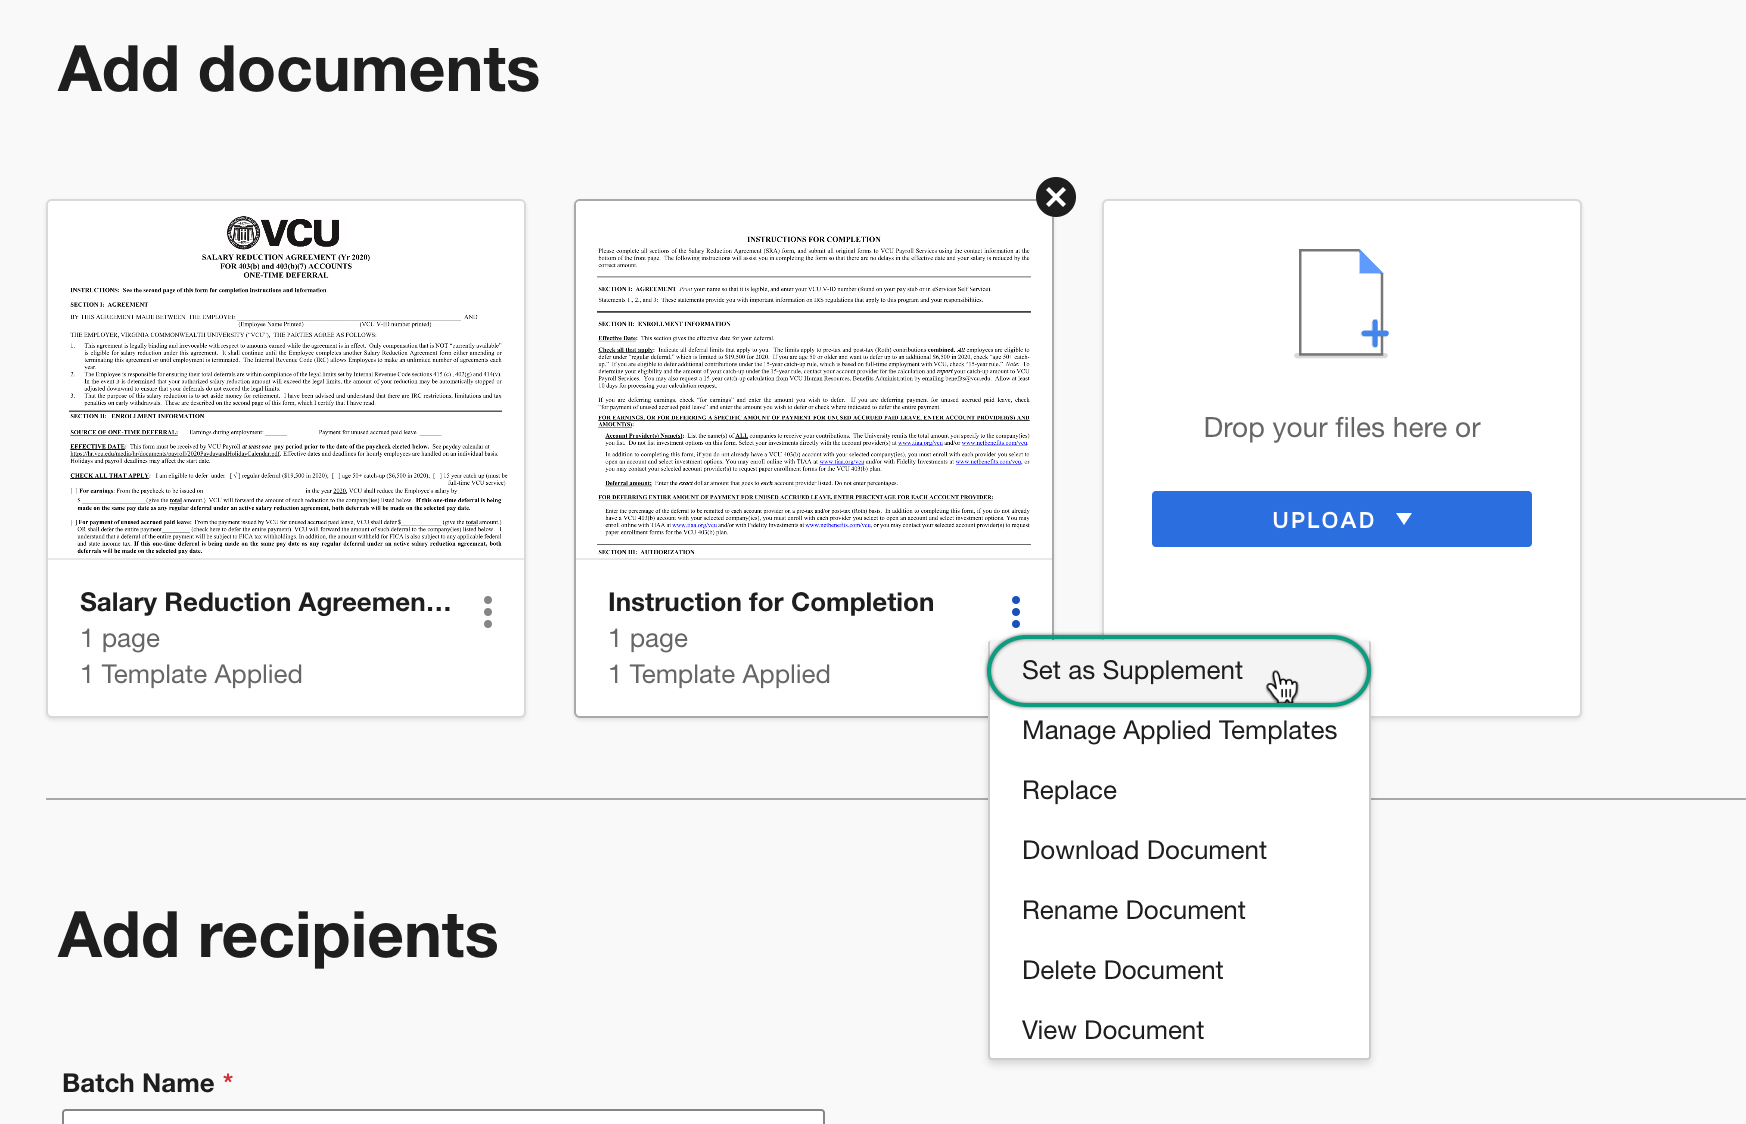Viewport: 1746px width, 1124px height.
Task: Click '1 page' under Salary Reduction Agreement
Action: point(120,638)
